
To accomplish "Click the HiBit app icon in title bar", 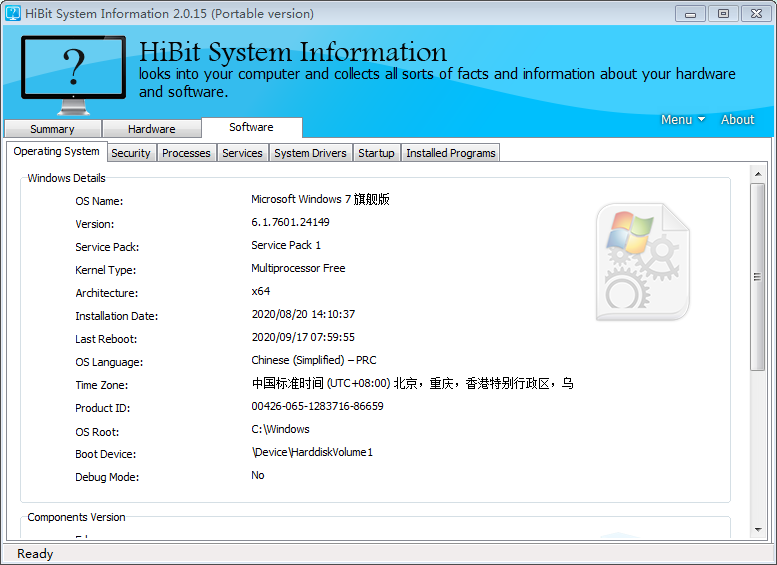I will 12,14.
